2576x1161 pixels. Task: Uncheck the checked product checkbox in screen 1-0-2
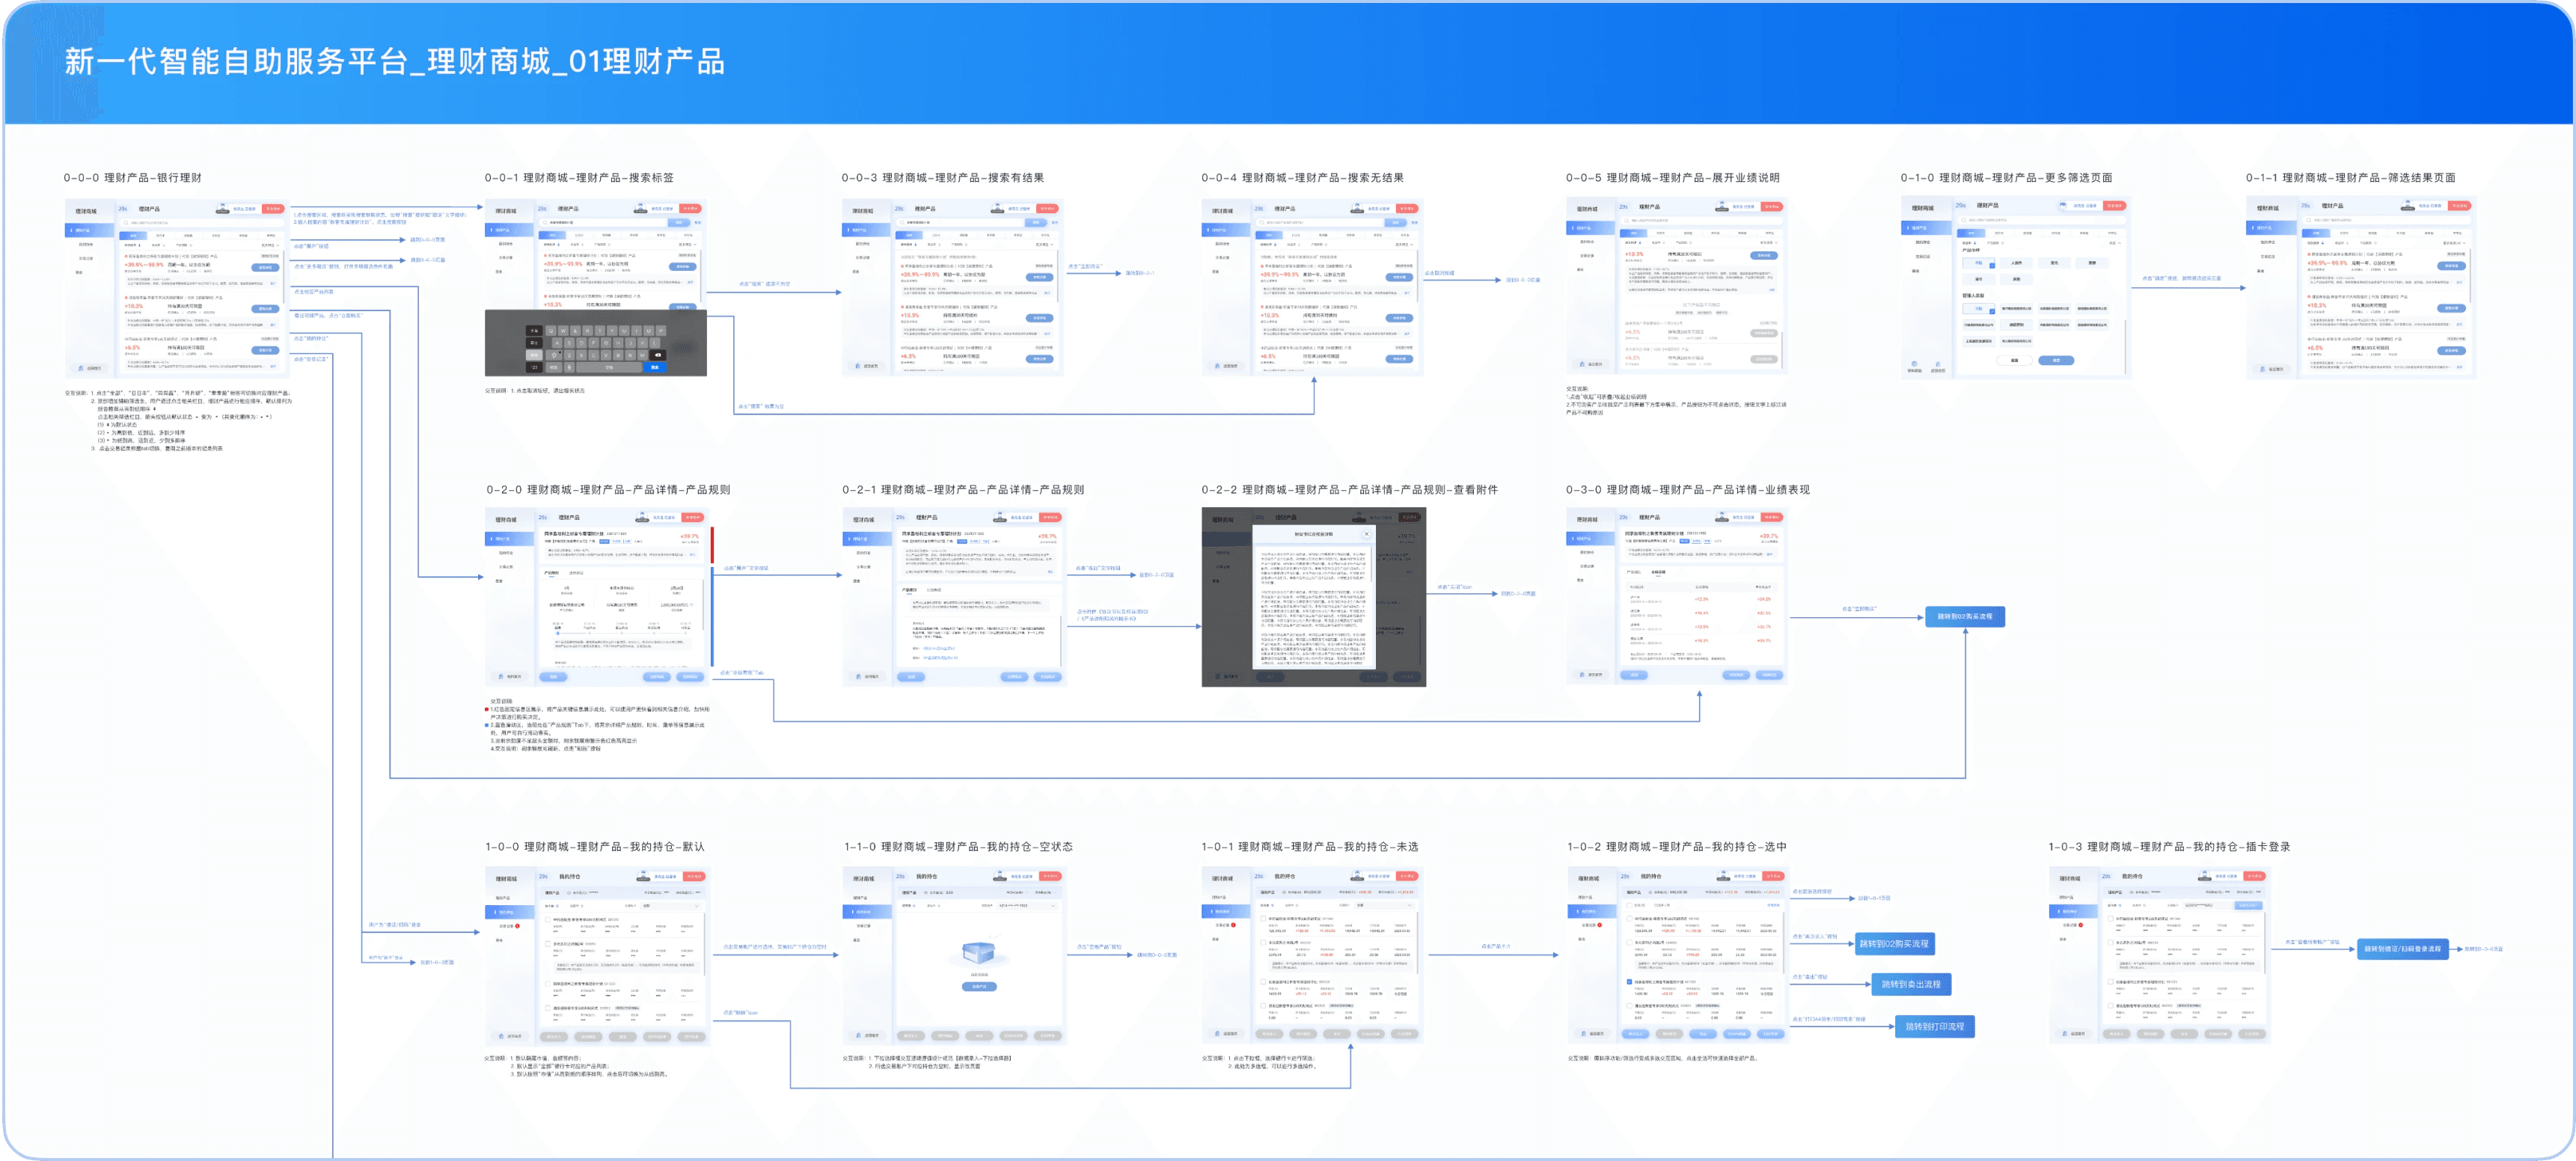(x=1630, y=982)
